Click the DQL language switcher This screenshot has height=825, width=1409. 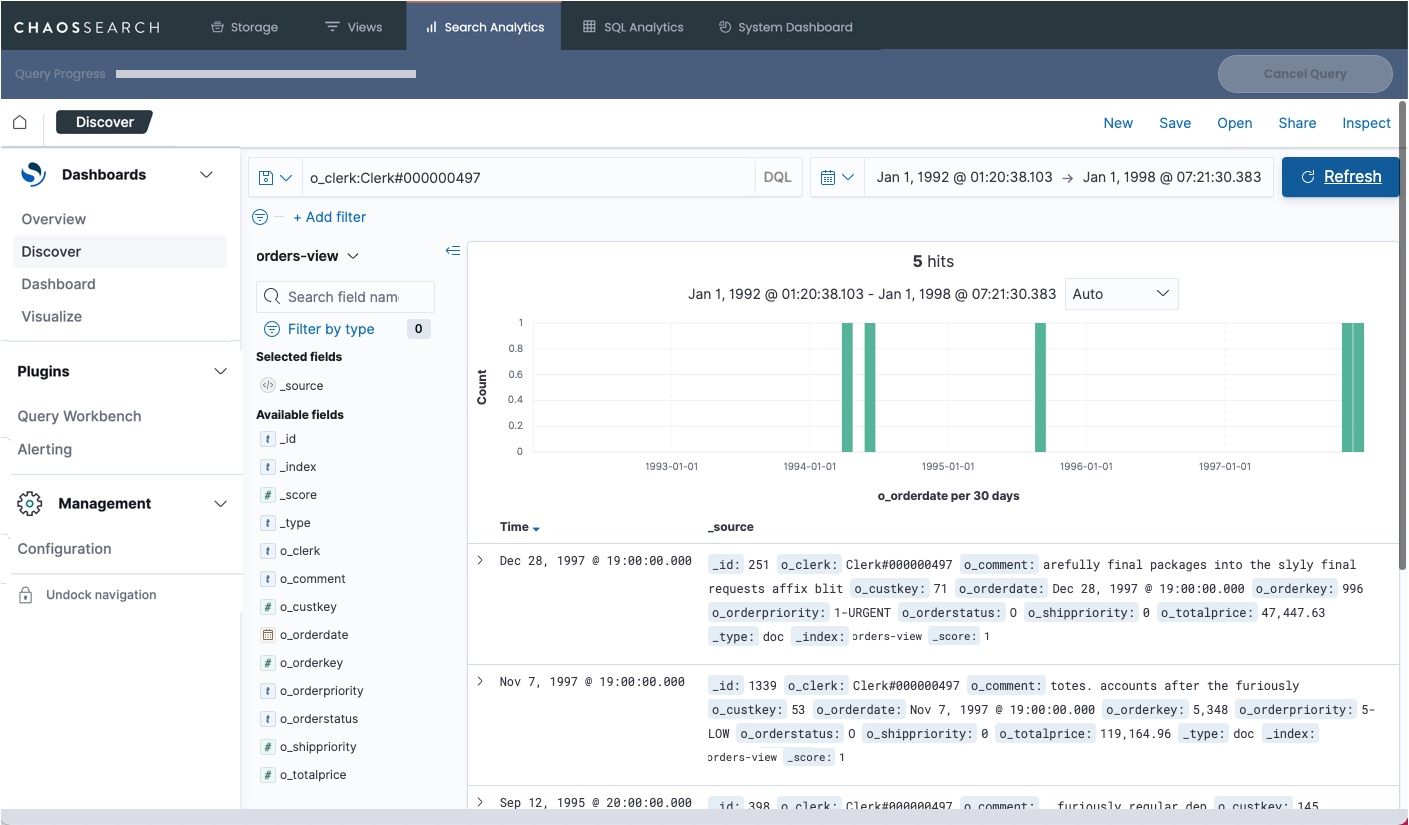(777, 177)
